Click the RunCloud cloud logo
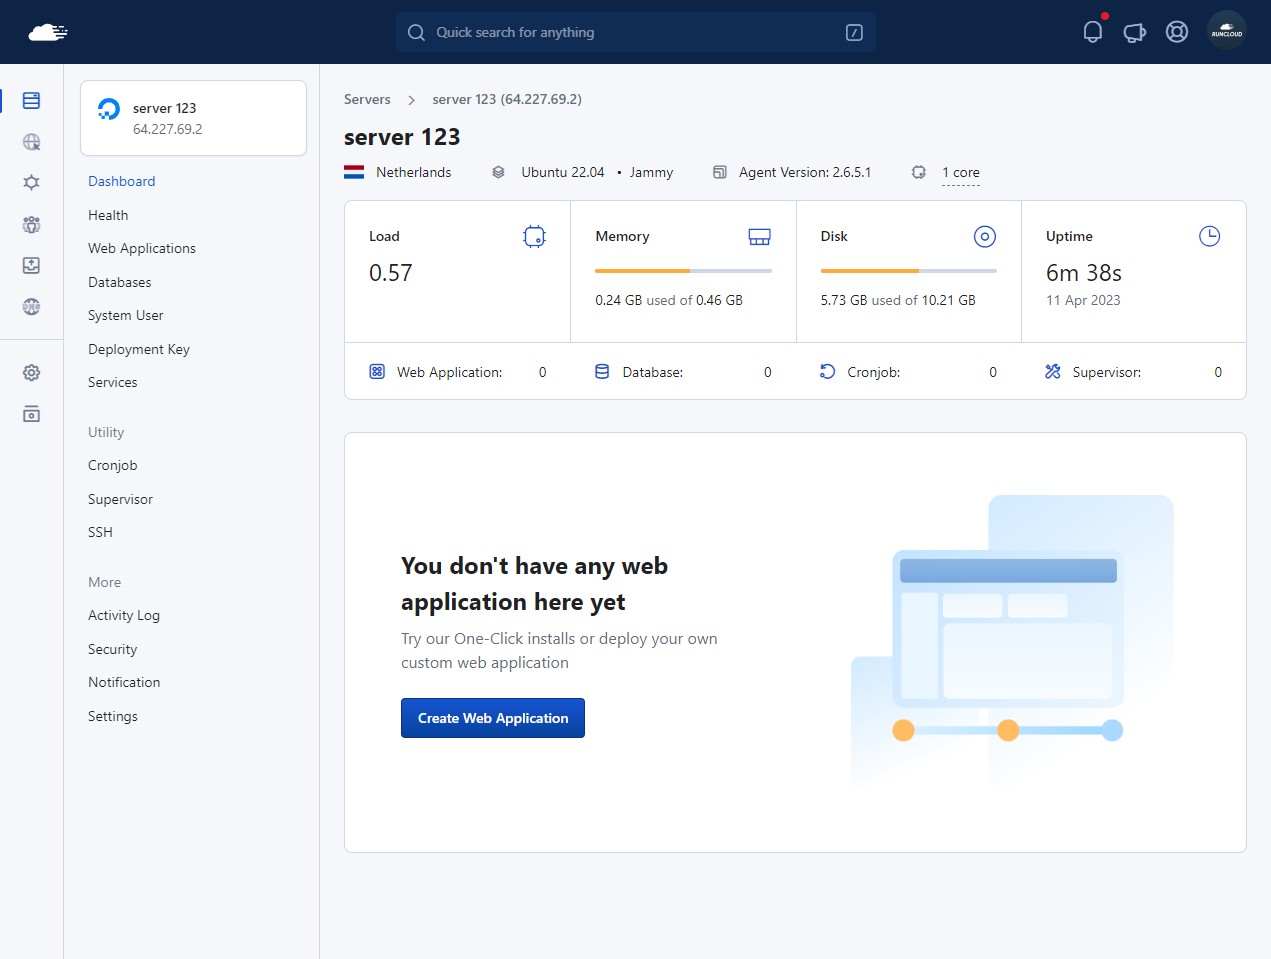This screenshot has height=959, width=1271. (x=48, y=33)
